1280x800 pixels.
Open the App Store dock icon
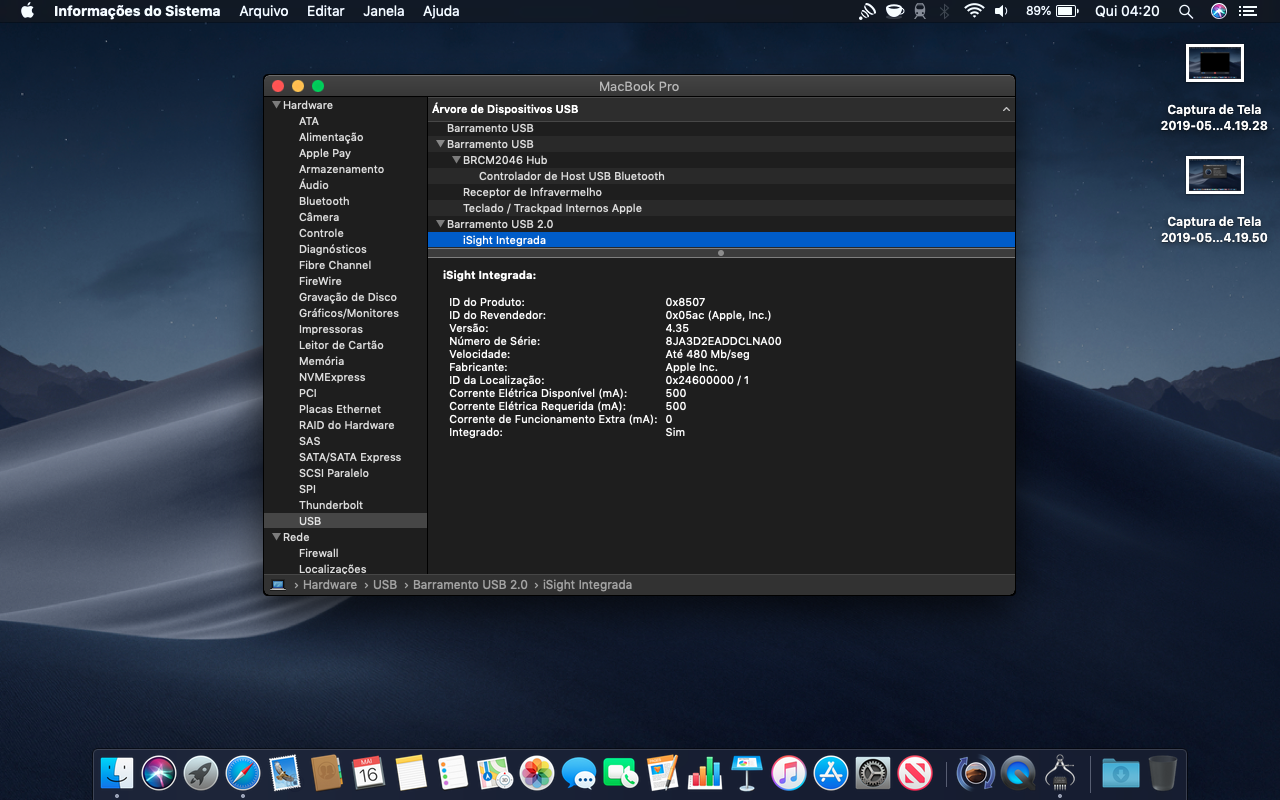(x=831, y=773)
